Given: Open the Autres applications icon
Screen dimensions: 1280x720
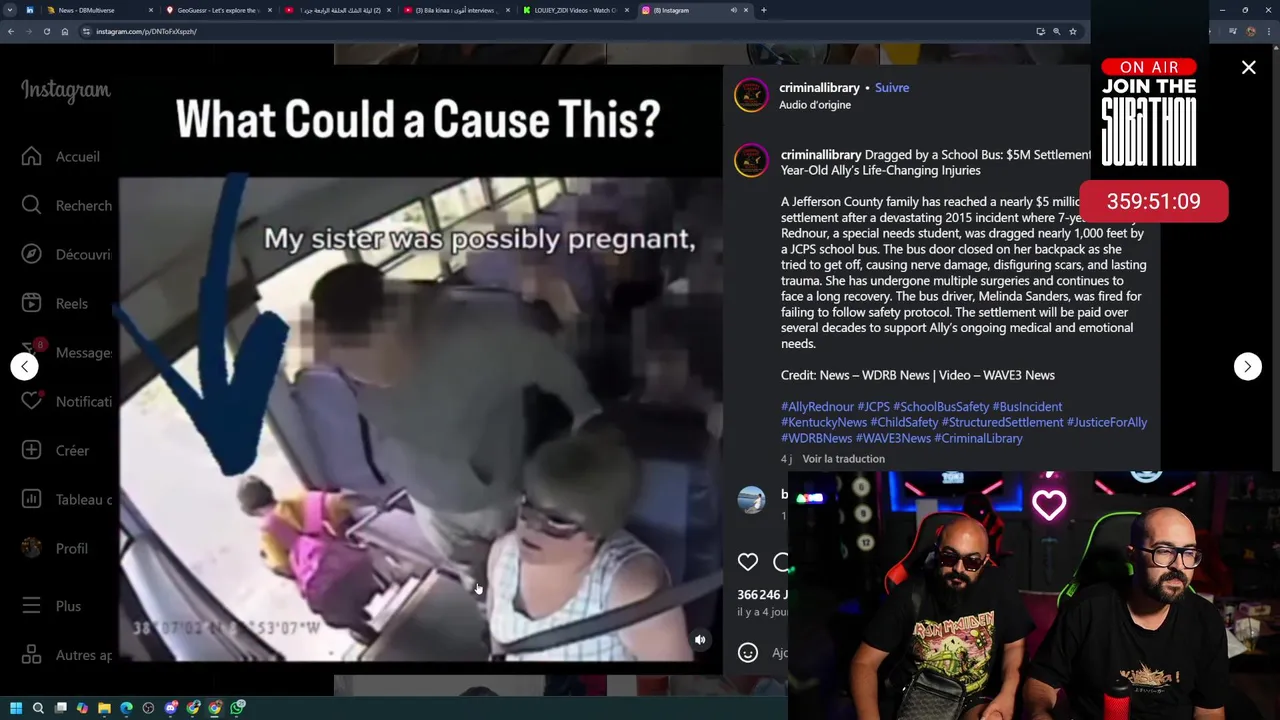Looking at the screenshot, I should pyautogui.click(x=31, y=655).
